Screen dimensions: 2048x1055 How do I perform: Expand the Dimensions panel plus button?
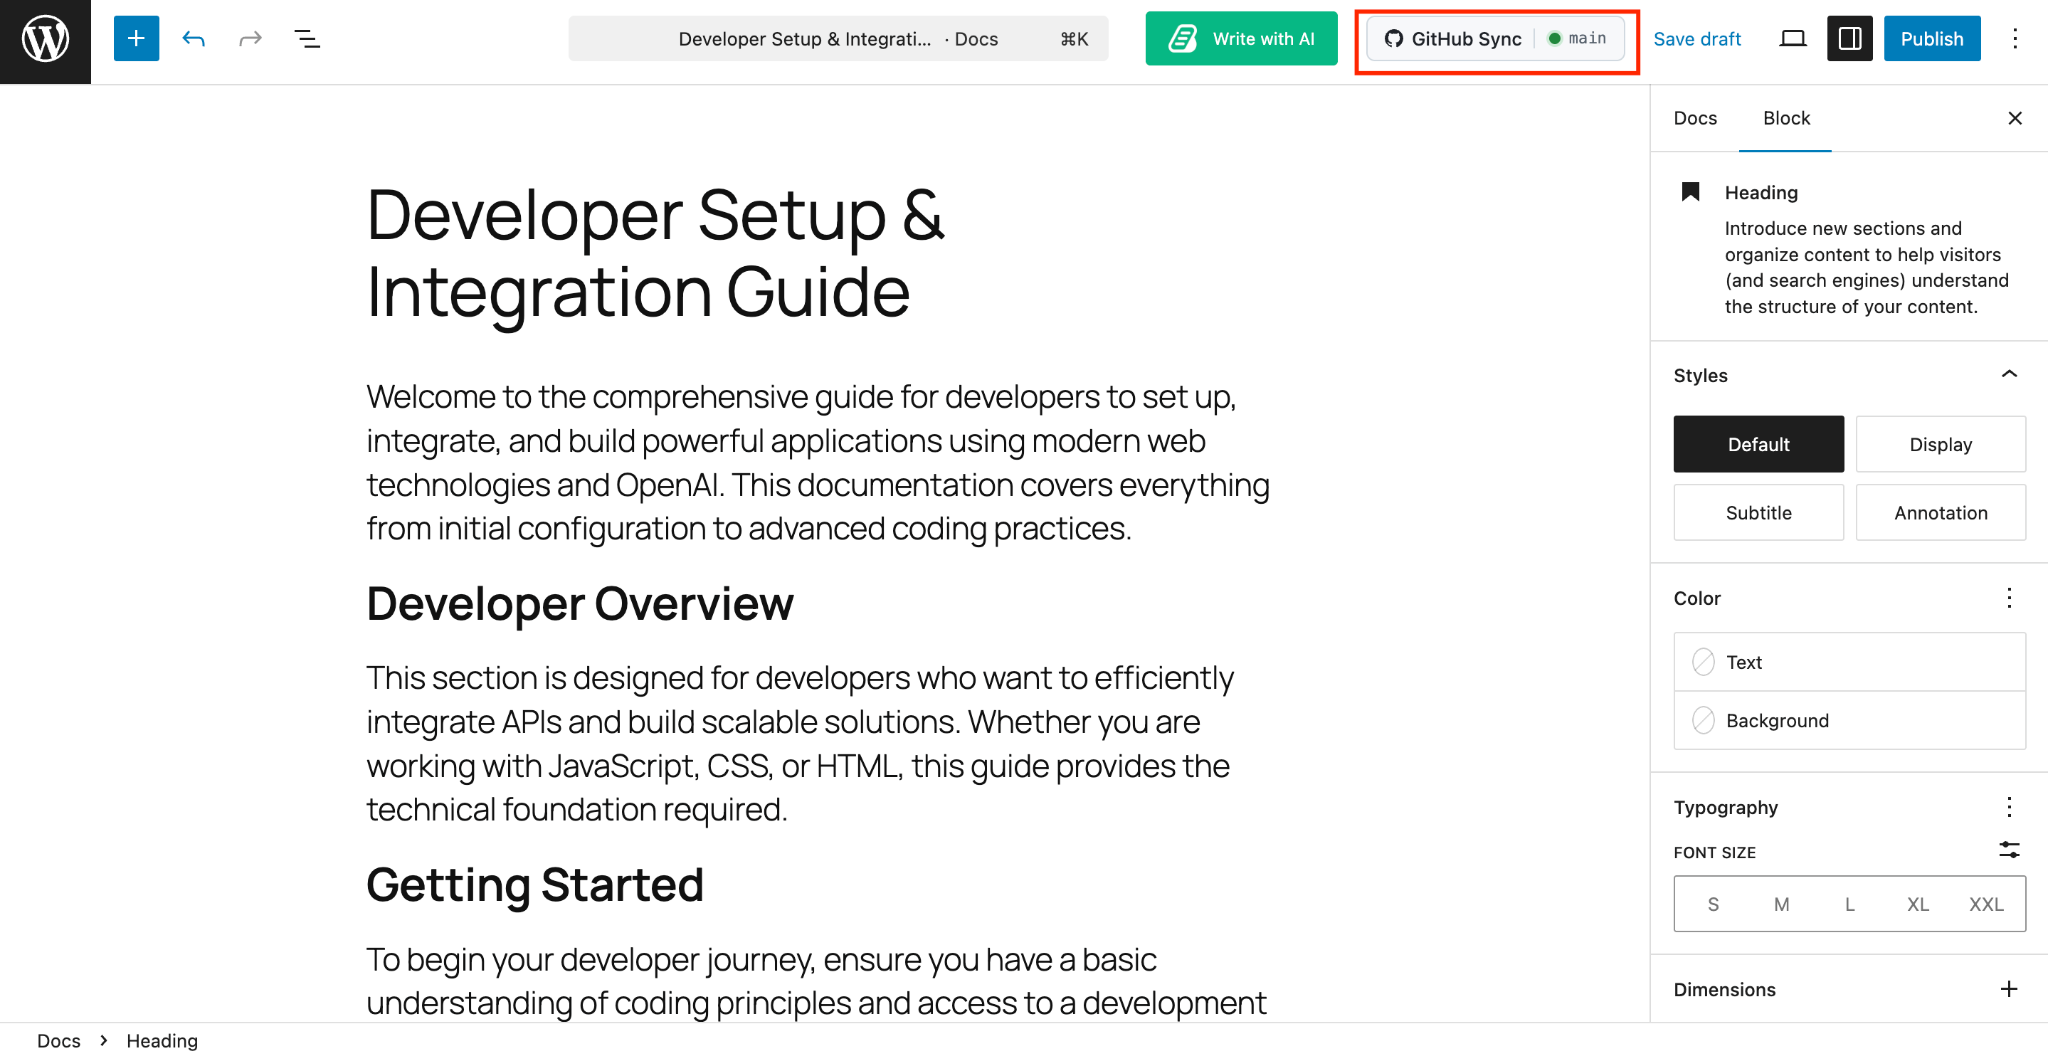[x=2009, y=989]
